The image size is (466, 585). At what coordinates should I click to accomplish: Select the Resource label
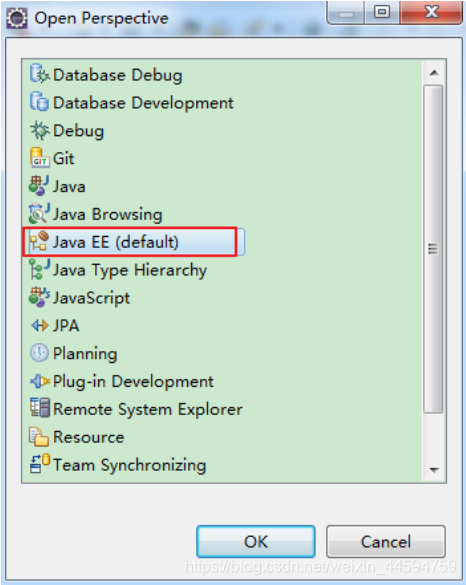(88, 437)
